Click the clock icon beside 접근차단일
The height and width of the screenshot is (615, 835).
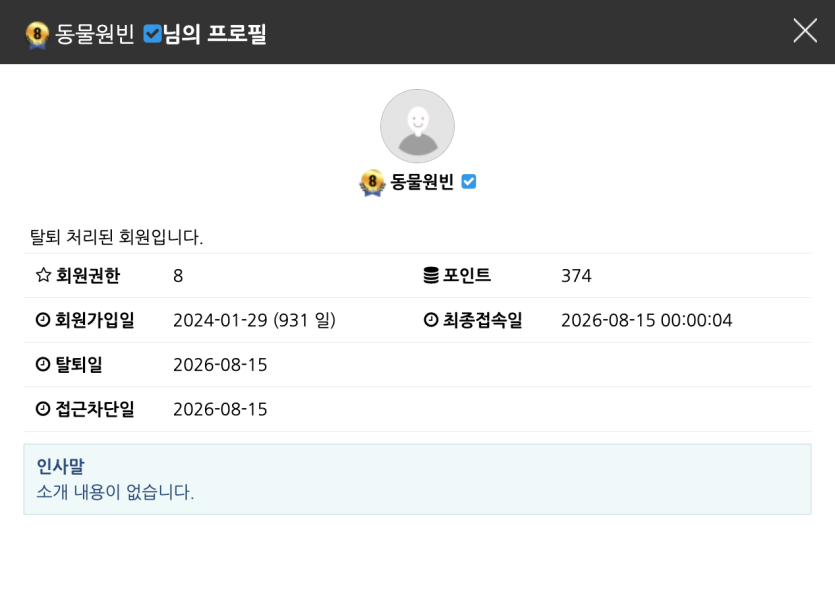tap(43, 408)
